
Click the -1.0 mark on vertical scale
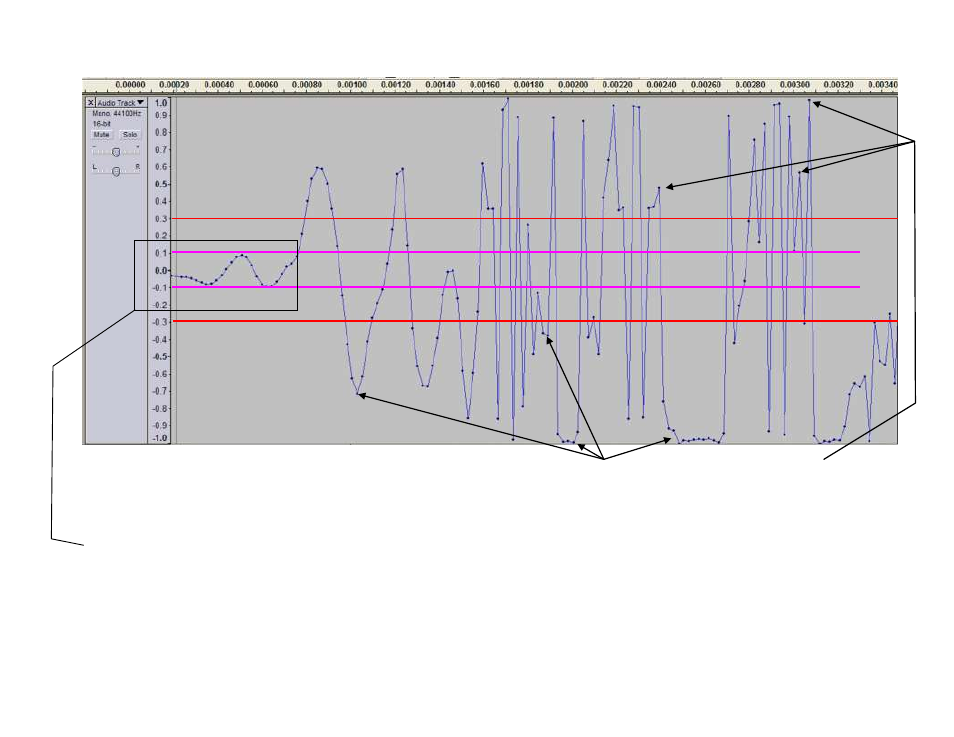(x=159, y=438)
